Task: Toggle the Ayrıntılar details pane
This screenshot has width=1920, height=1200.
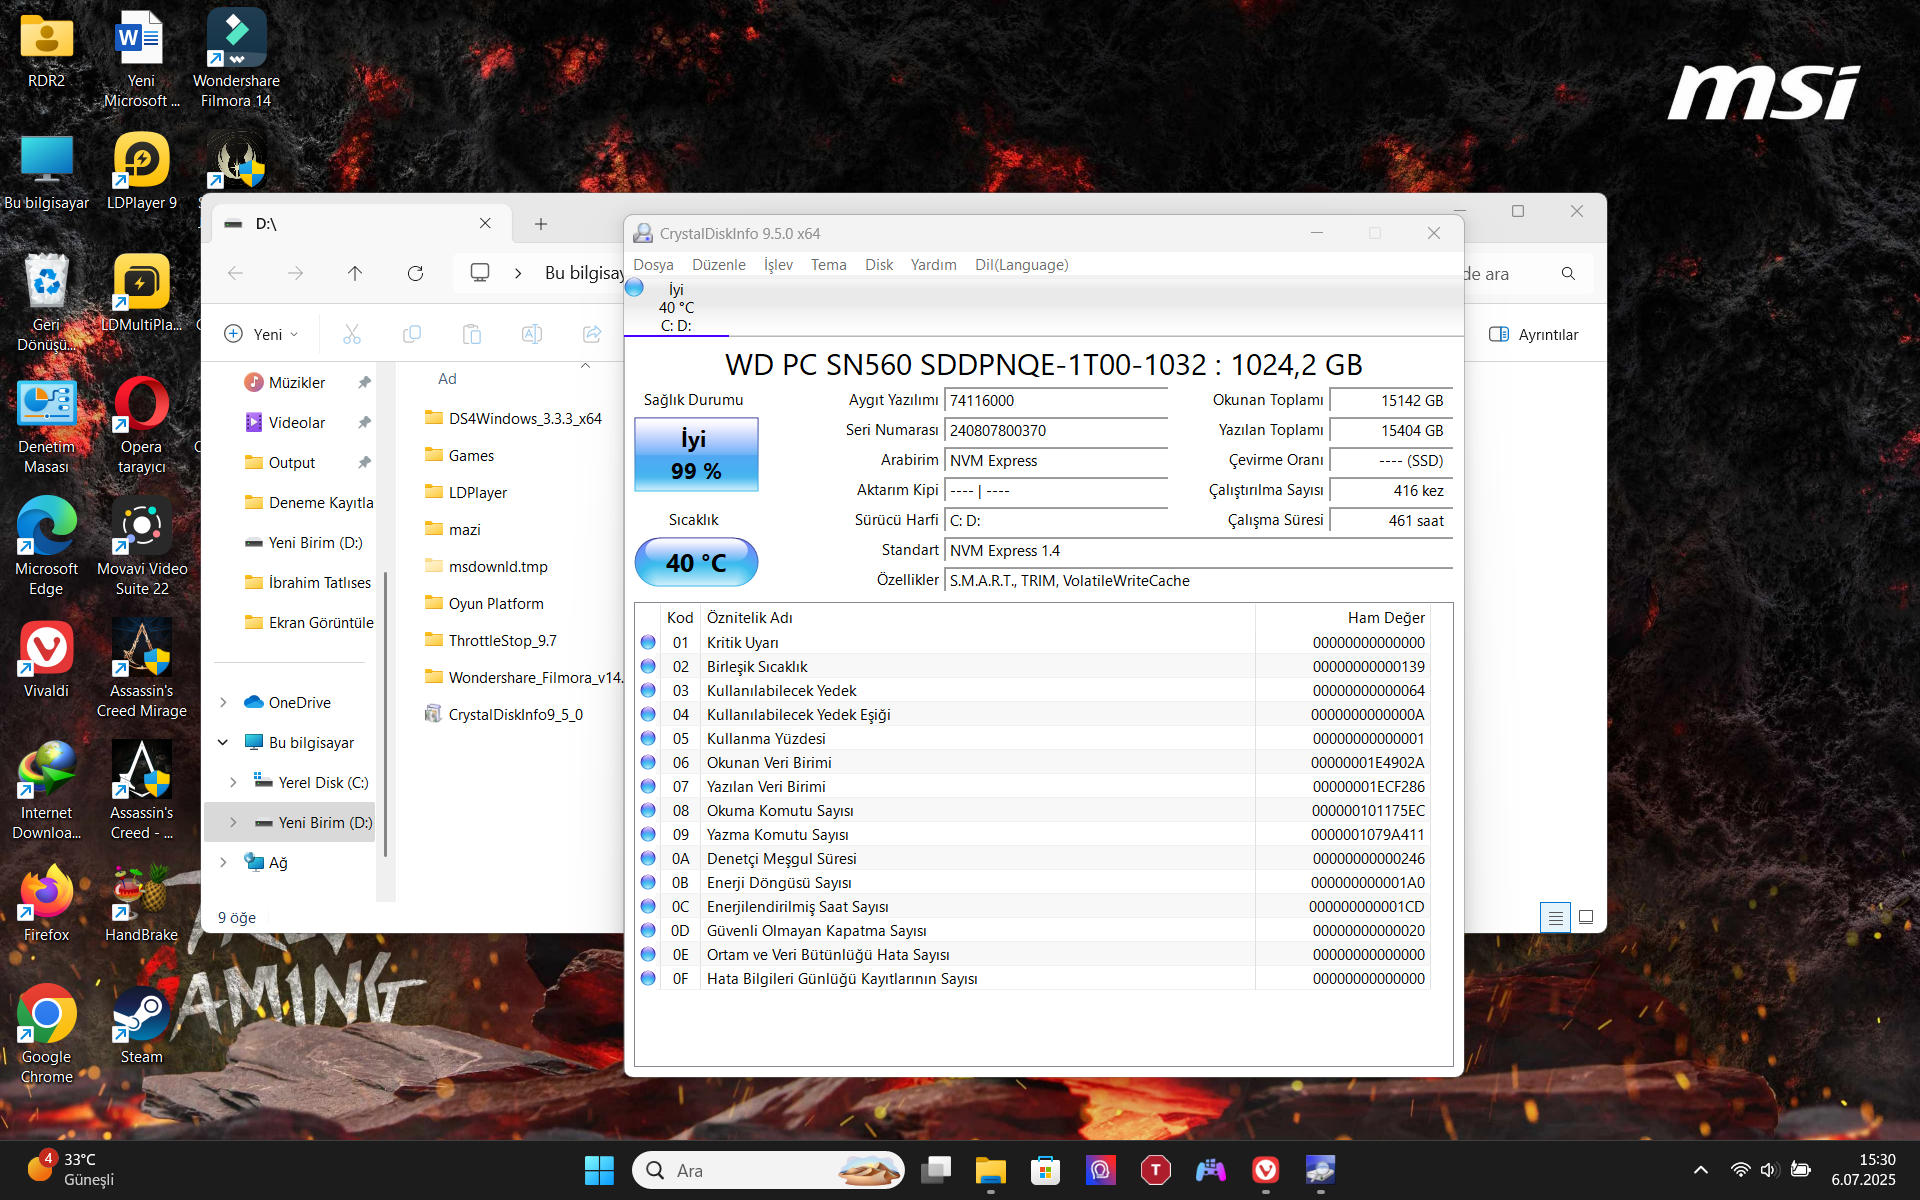Action: [x=1533, y=334]
